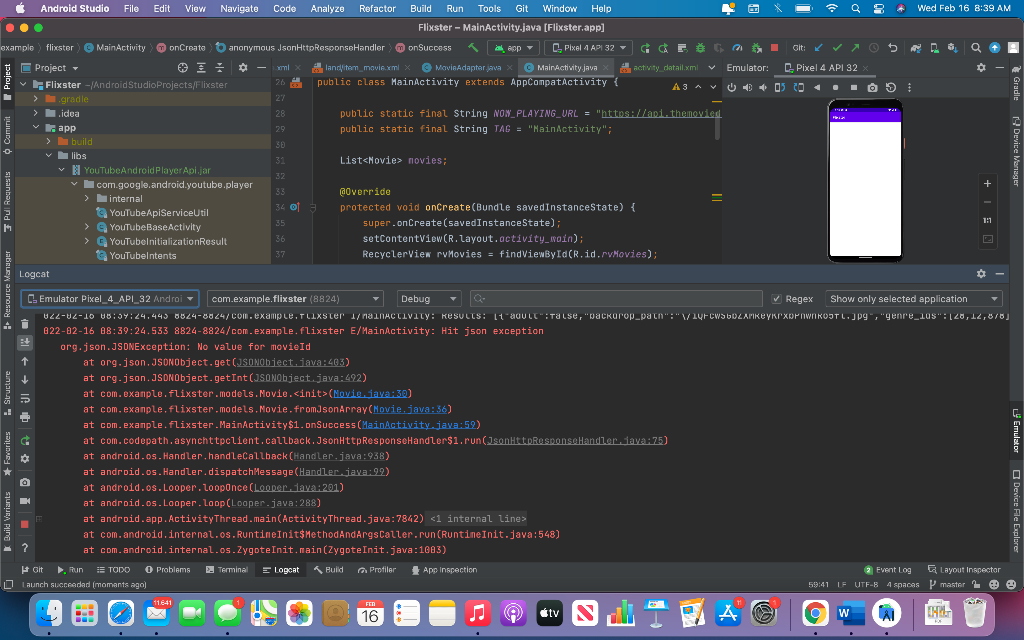Expand the internal package node

pos(87,199)
